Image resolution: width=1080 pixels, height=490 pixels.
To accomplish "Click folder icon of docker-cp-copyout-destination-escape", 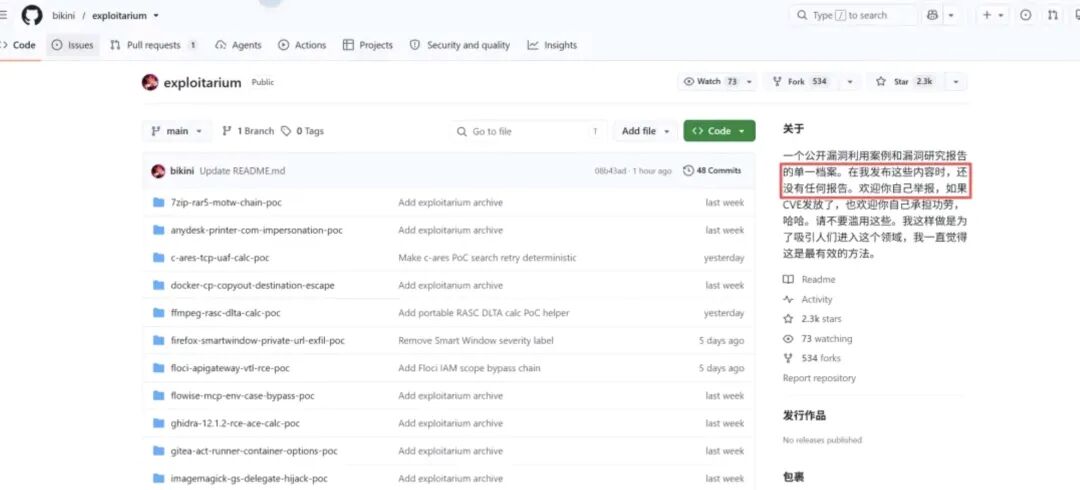I will tap(158, 285).
